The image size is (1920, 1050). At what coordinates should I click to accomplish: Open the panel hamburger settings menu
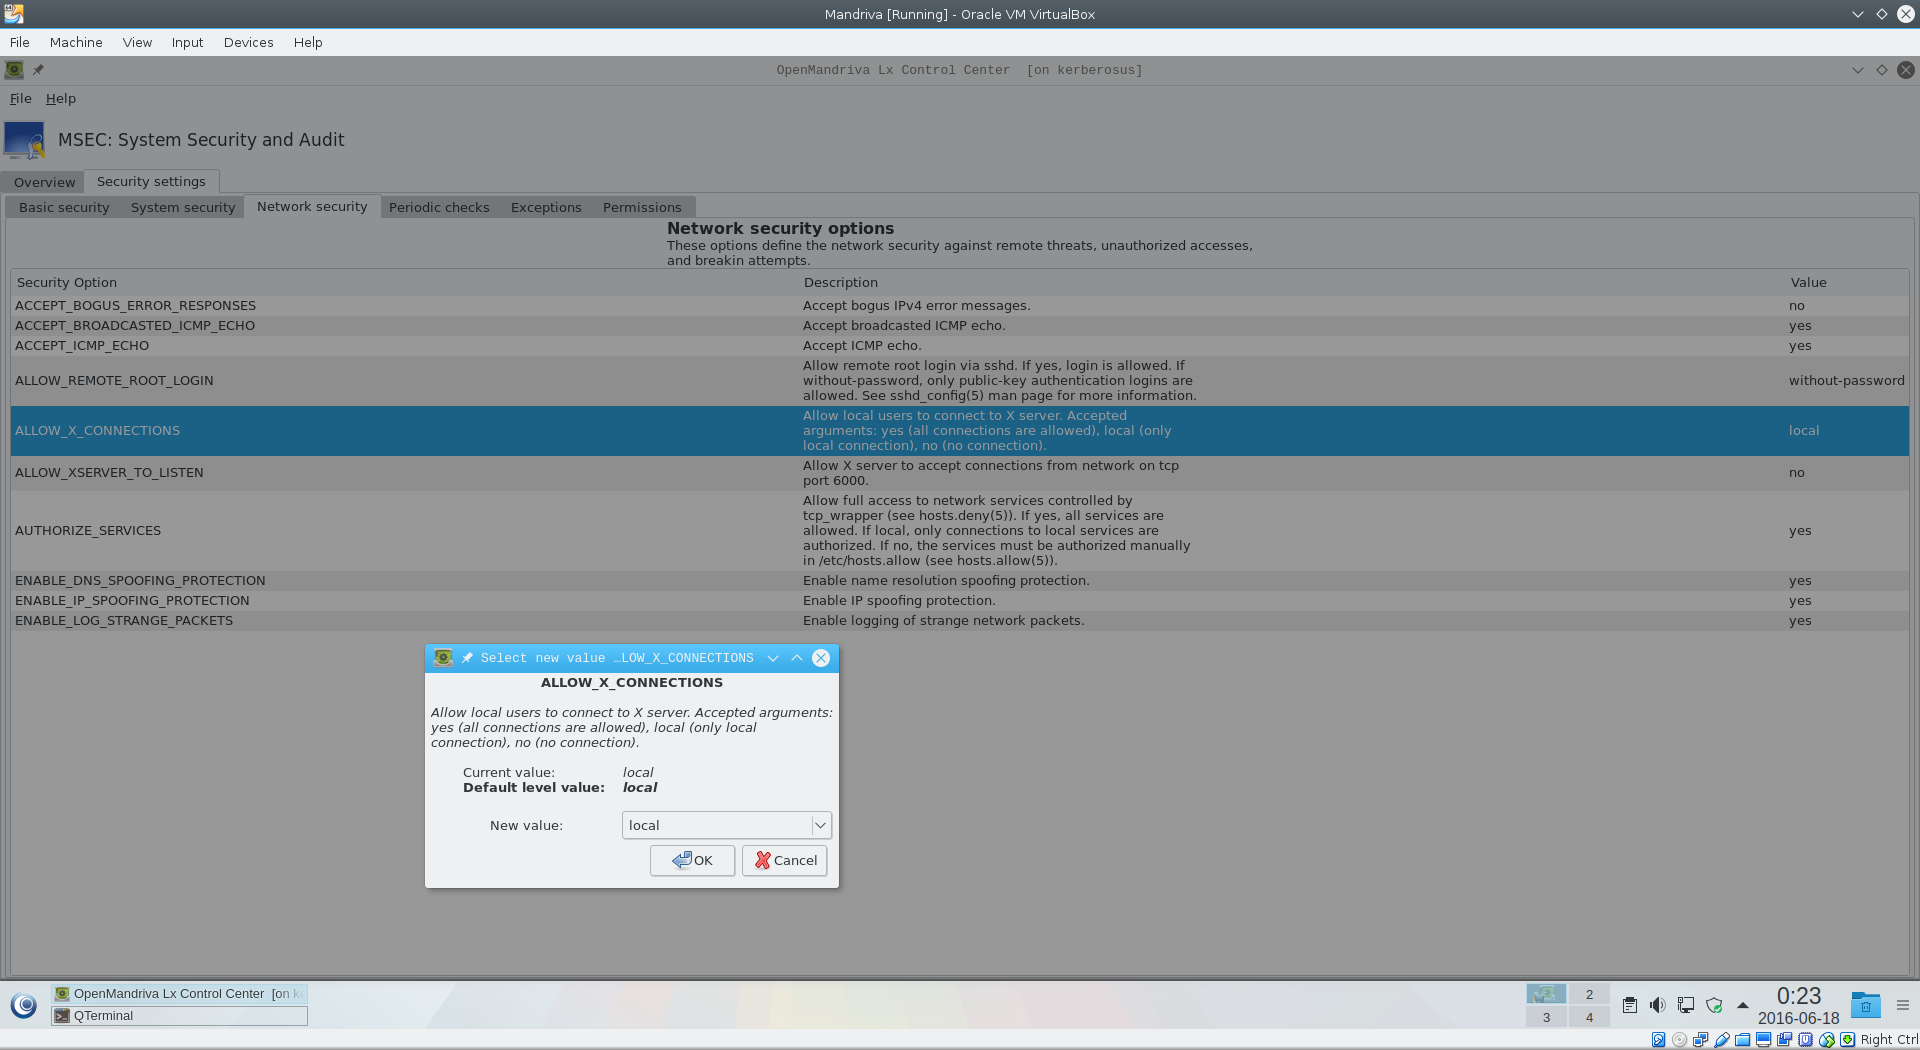pyautogui.click(x=1903, y=1005)
